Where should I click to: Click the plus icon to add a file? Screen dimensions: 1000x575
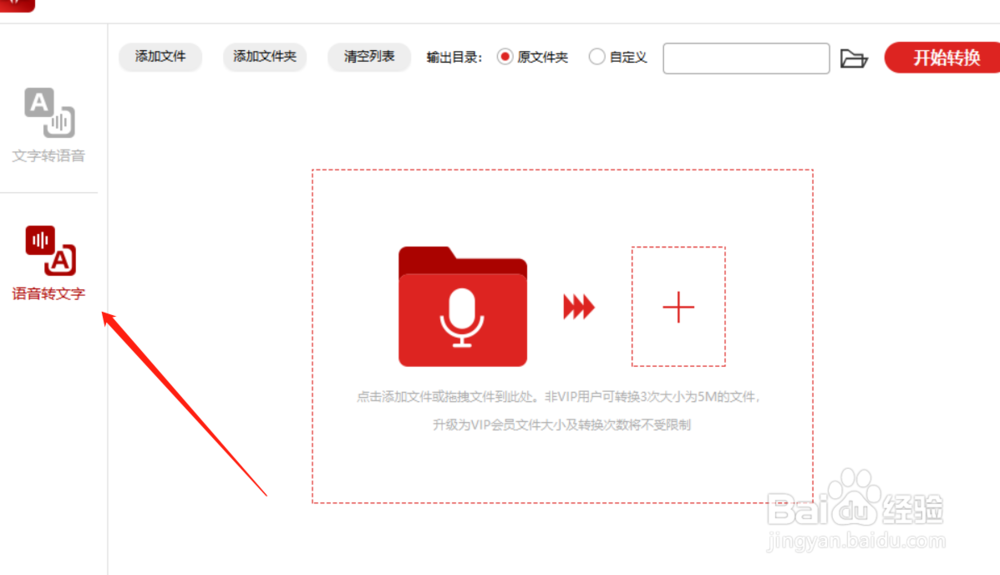(x=678, y=307)
